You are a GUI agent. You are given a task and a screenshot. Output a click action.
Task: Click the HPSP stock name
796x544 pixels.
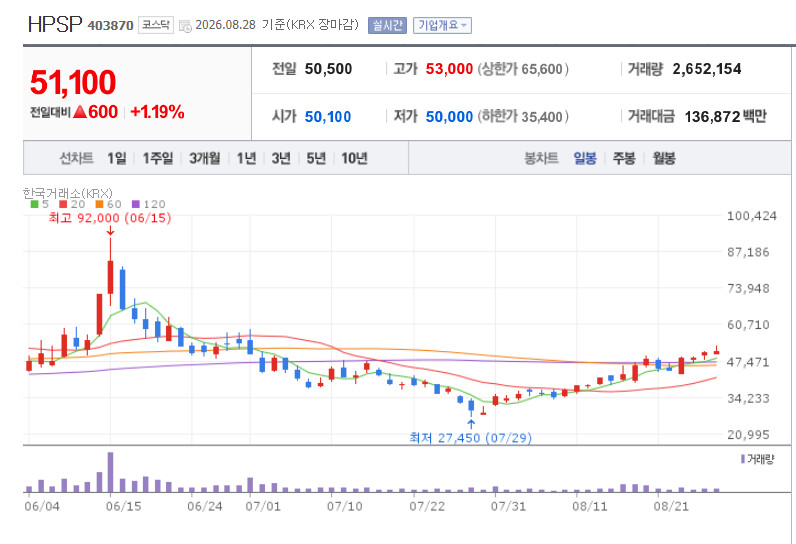[x=55, y=24]
